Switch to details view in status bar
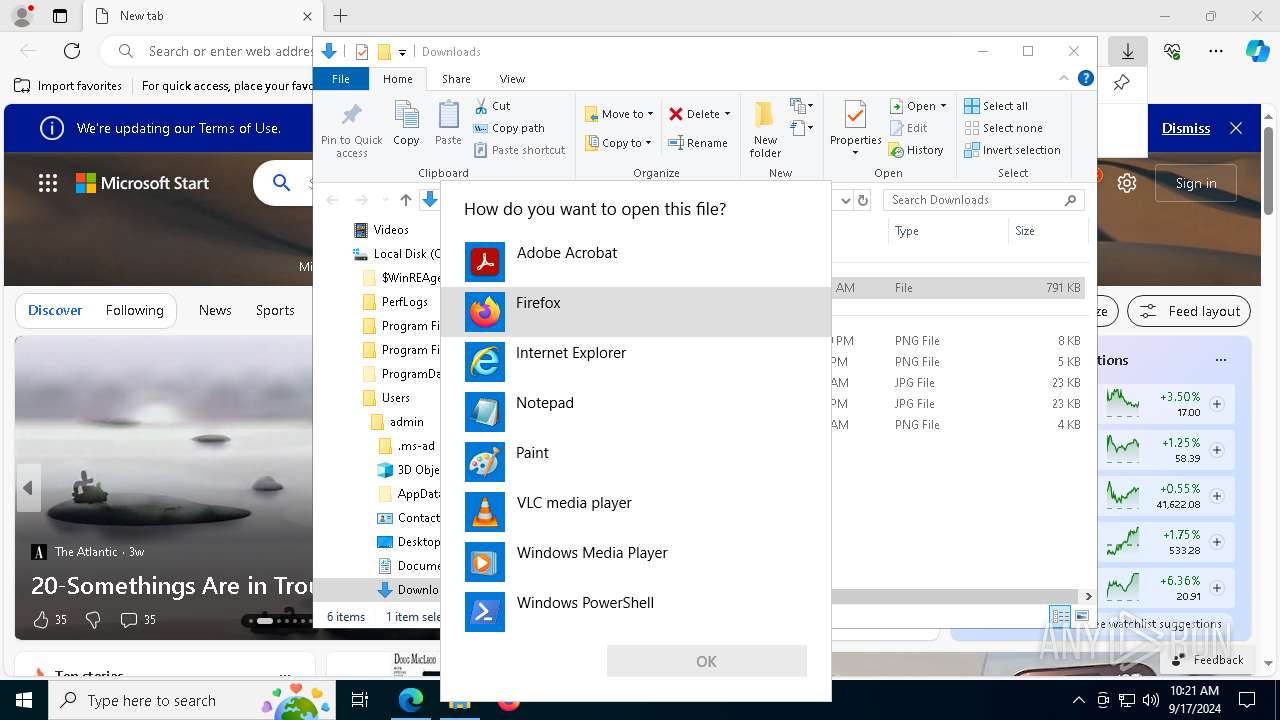The width and height of the screenshot is (1280, 720). [x=1060, y=616]
